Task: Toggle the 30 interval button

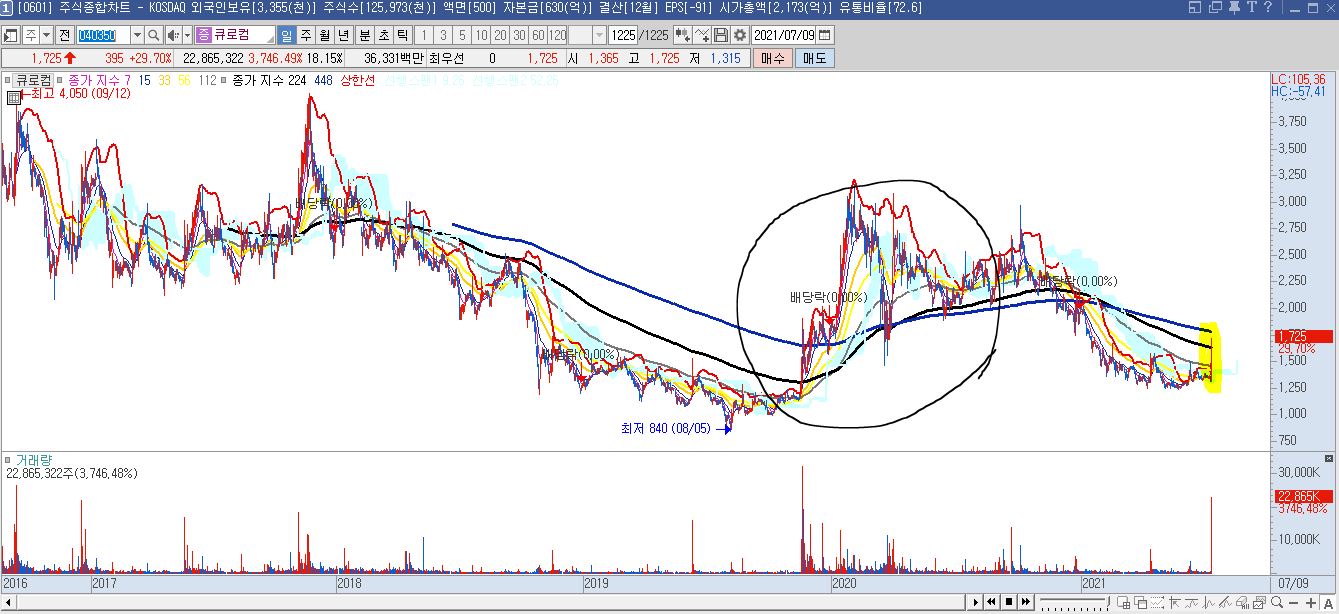Action: [x=519, y=35]
